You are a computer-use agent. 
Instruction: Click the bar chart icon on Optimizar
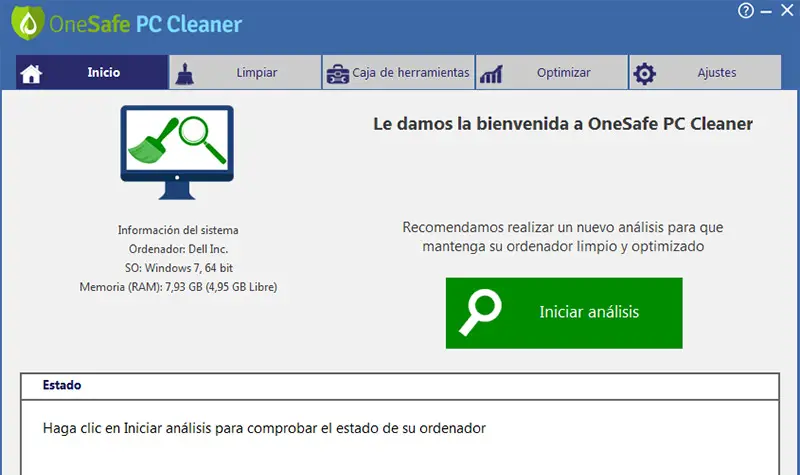tap(491, 74)
